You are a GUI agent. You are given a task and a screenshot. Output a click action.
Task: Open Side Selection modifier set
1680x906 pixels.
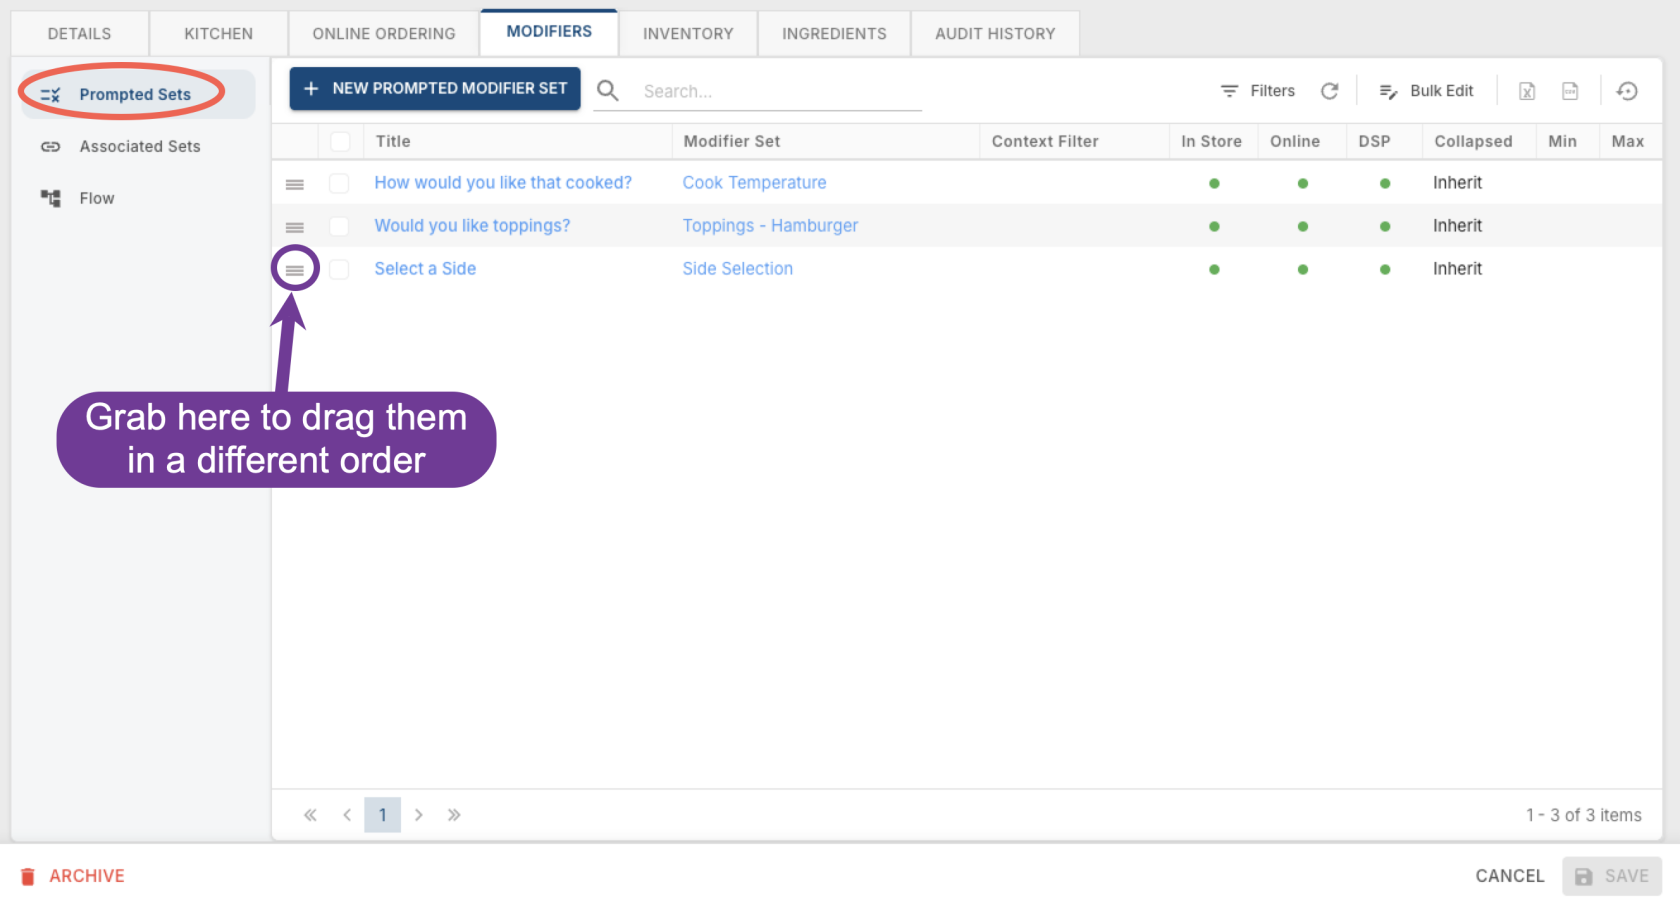[737, 269]
